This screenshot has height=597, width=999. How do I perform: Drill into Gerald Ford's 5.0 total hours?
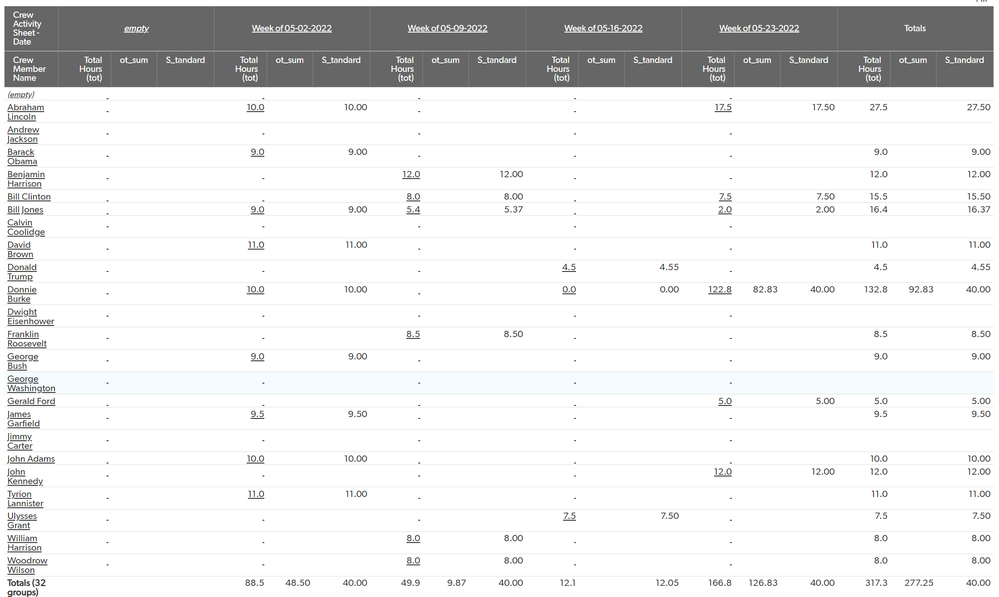pyautogui.click(x=725, y=401)
